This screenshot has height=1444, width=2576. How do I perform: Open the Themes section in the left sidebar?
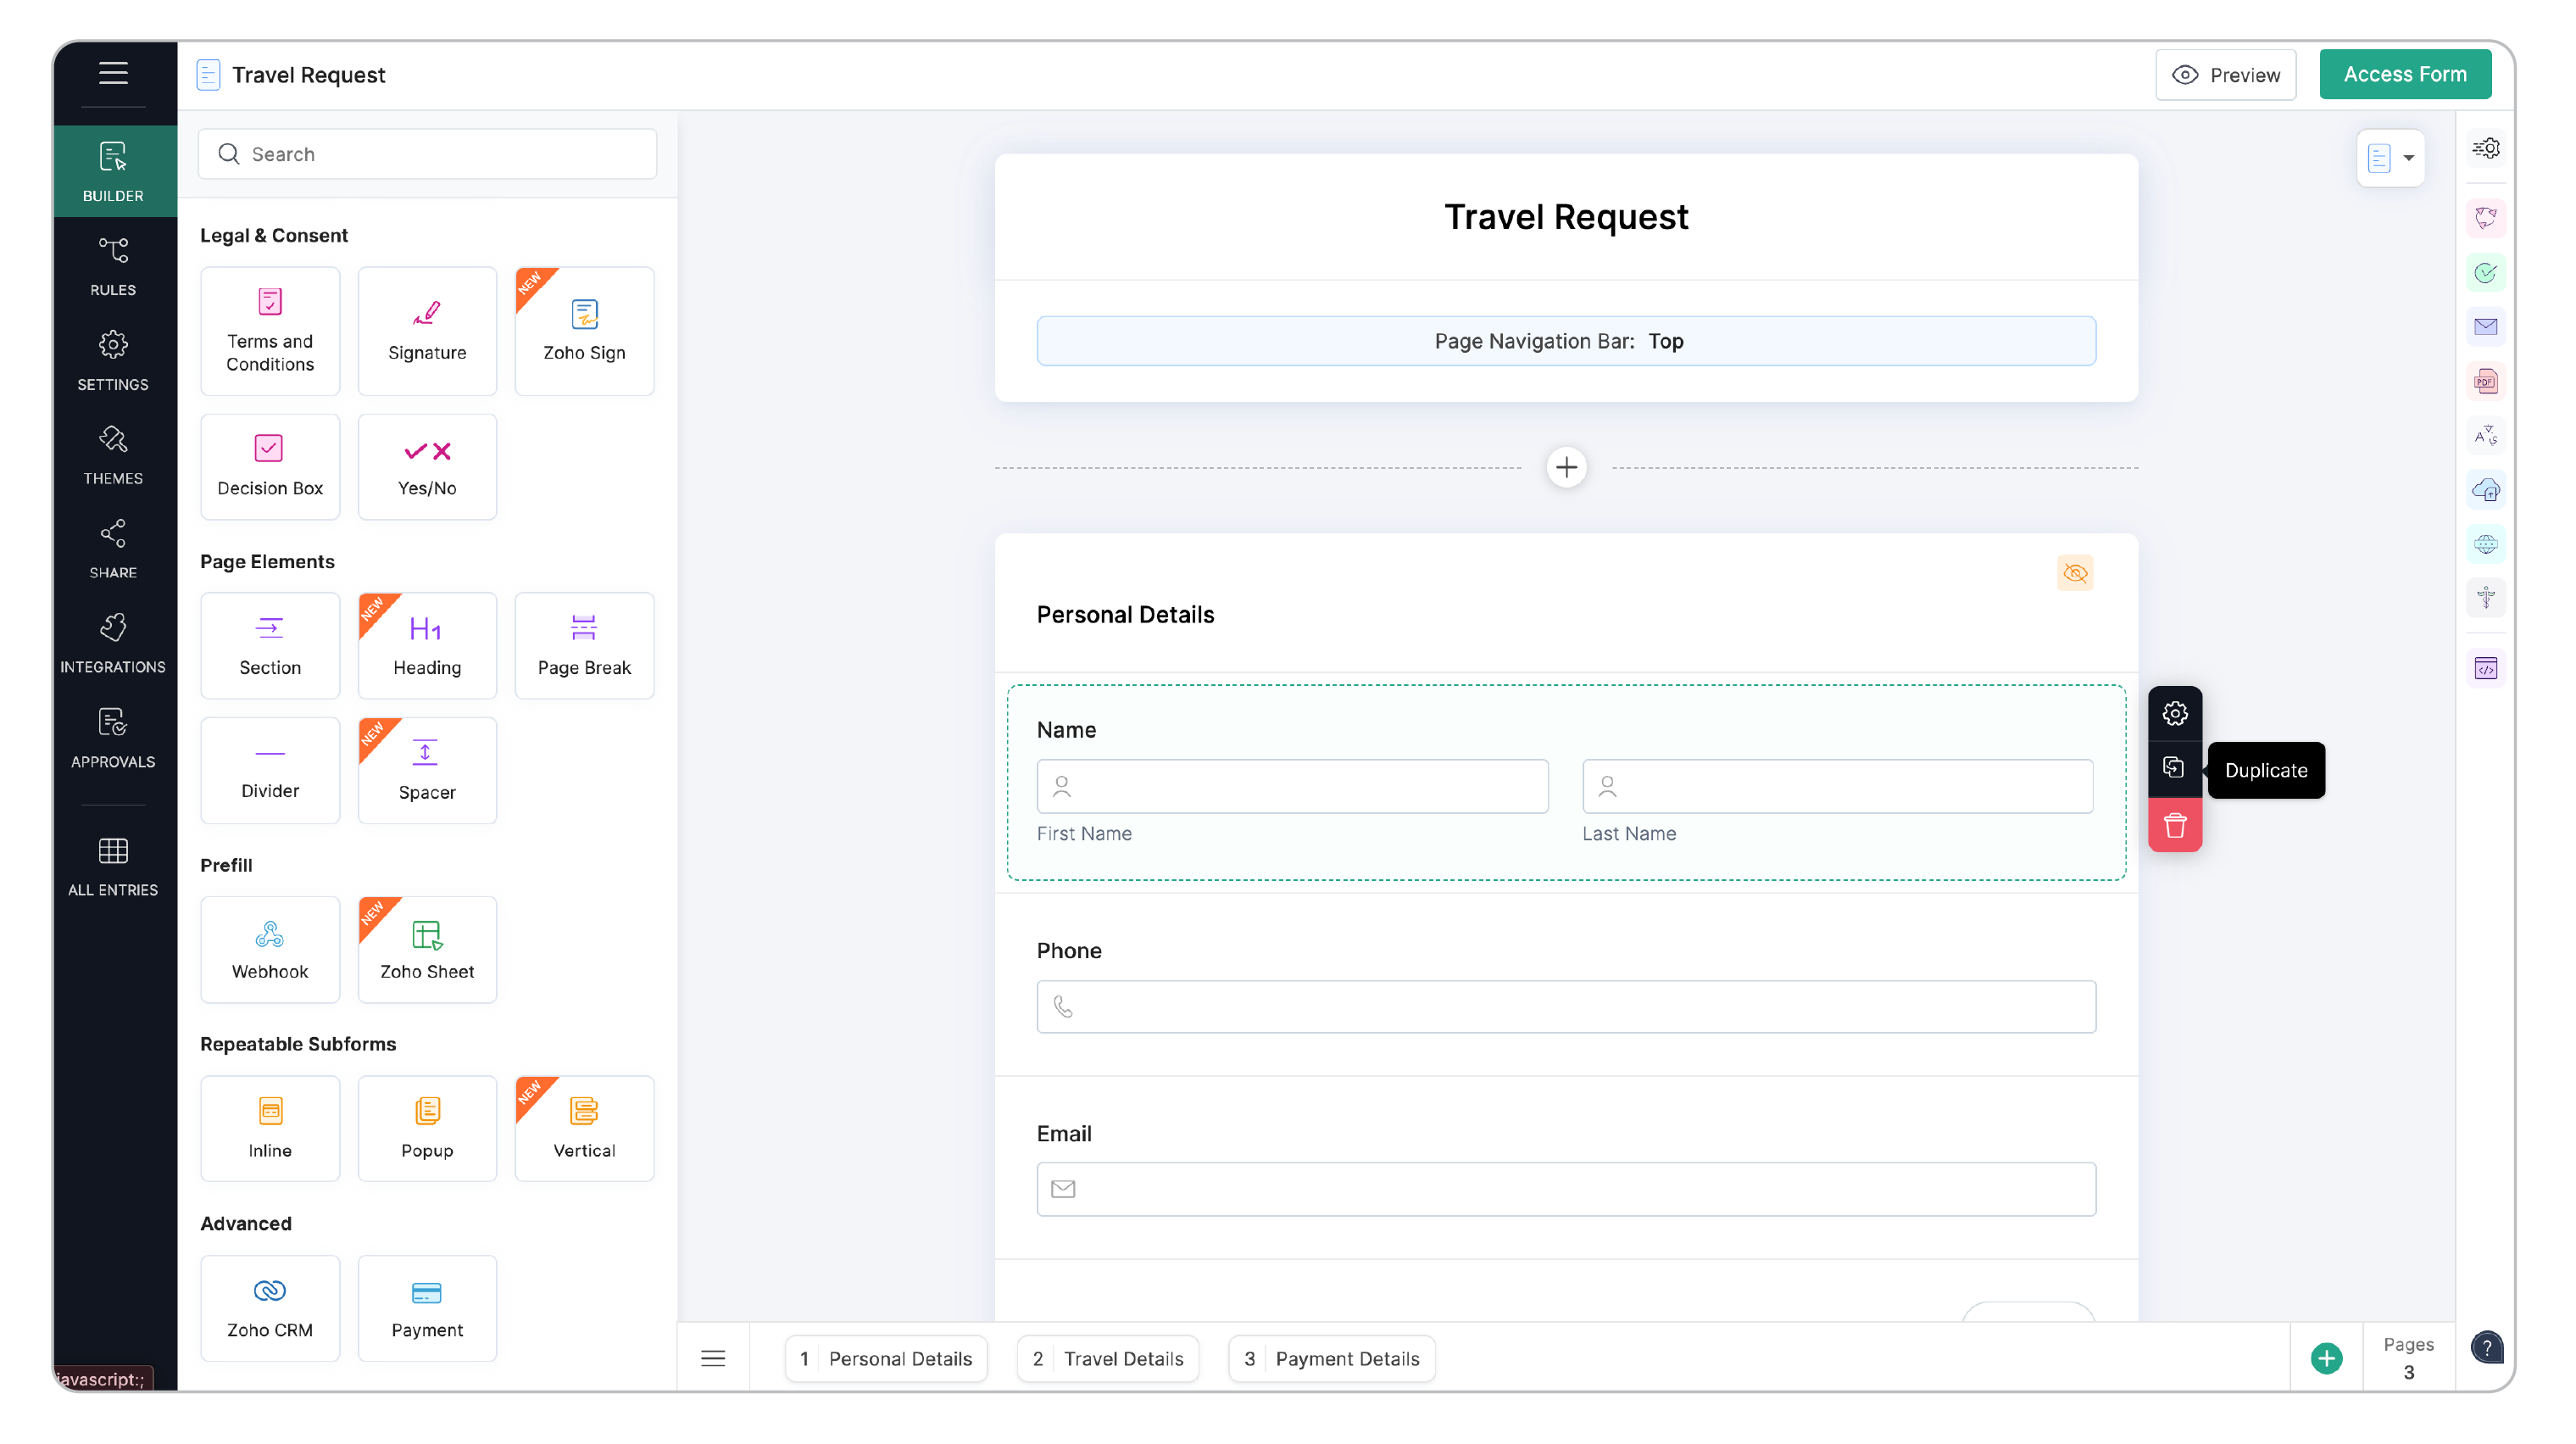(113, 455)
